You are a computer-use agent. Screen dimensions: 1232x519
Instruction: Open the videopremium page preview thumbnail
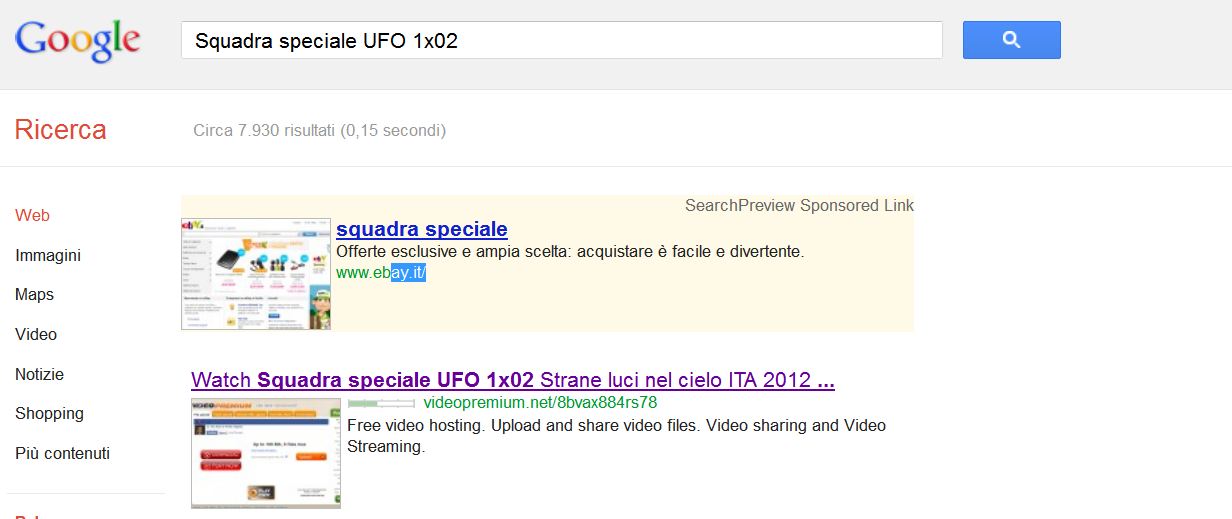[x=266, y=453]
